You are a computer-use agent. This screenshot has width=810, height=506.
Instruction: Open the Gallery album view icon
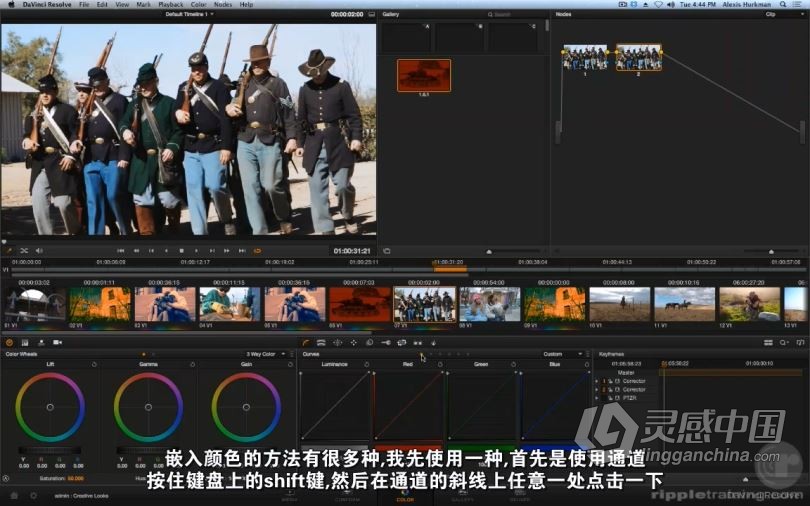tap(386, 251)
